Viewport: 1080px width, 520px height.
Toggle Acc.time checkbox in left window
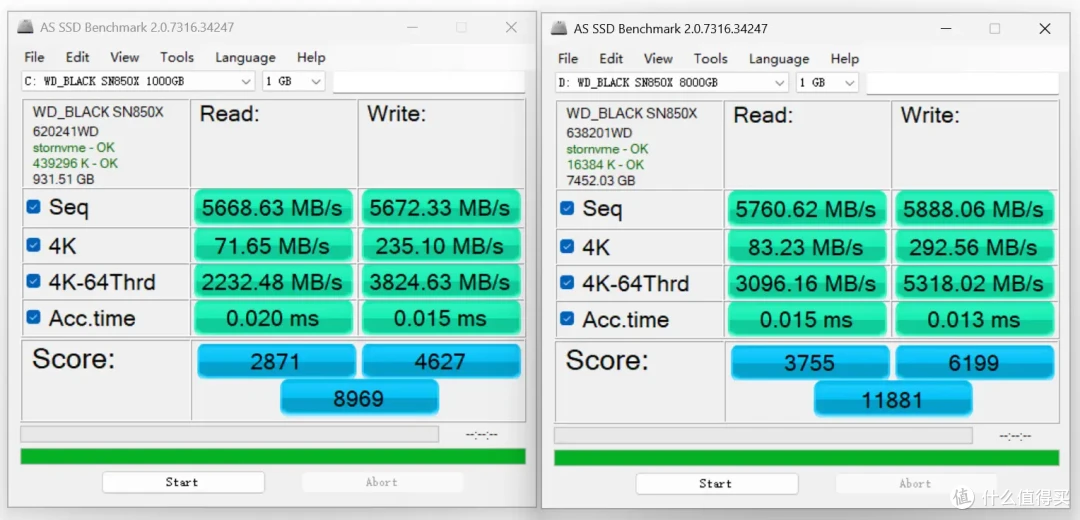tap(33, 317)
